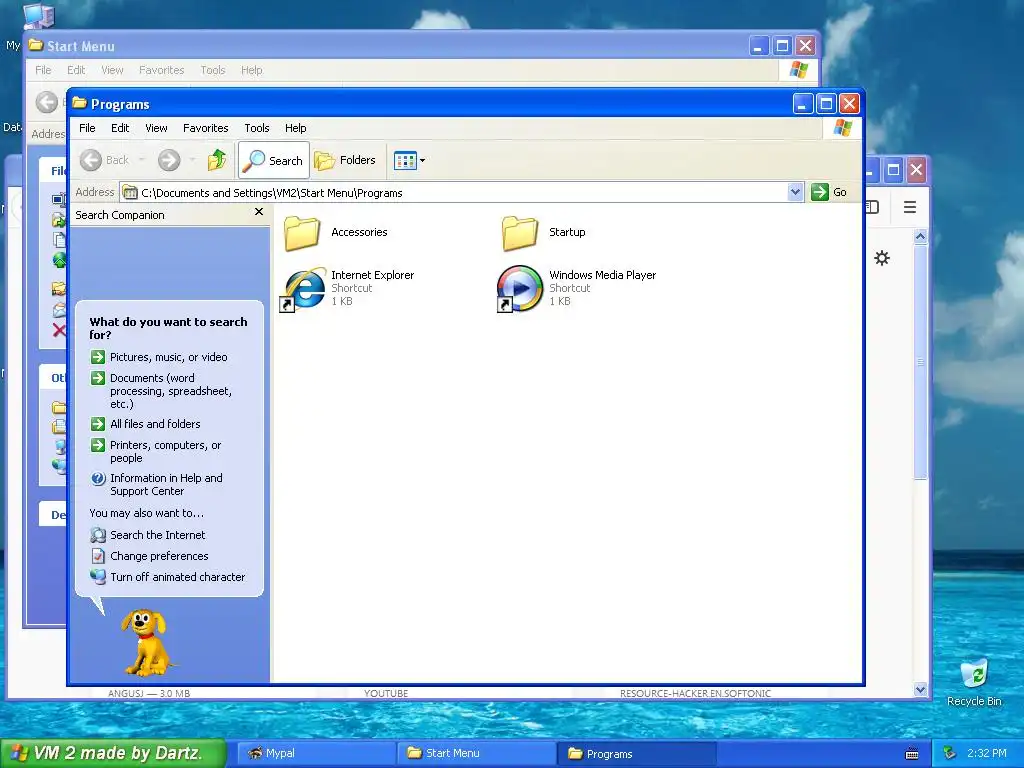Click the gear settings icon in Mypal
Screen dimensions: 1024x768
[882, 258]
